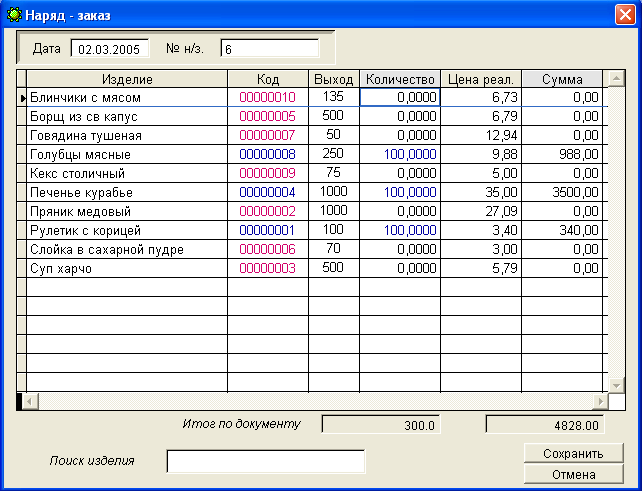
Task: Close the Наряд - заказ window
Action: (624, 14)
